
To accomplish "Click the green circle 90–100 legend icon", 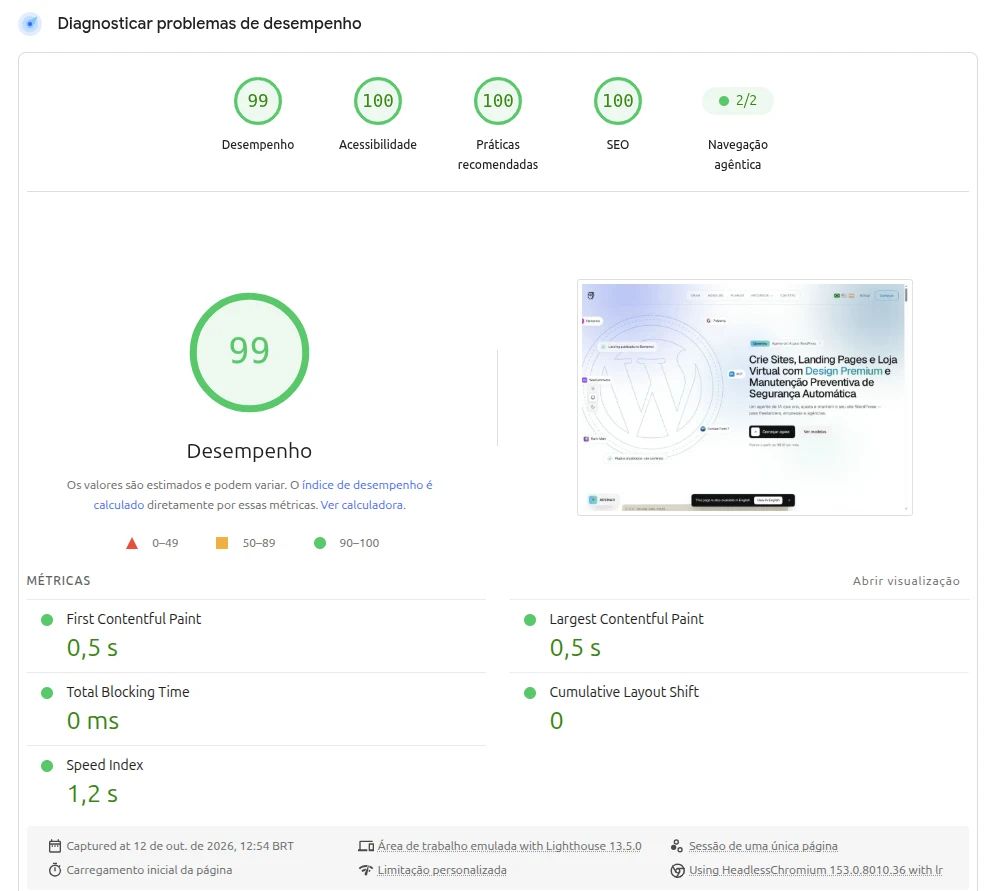I will 320,543.
